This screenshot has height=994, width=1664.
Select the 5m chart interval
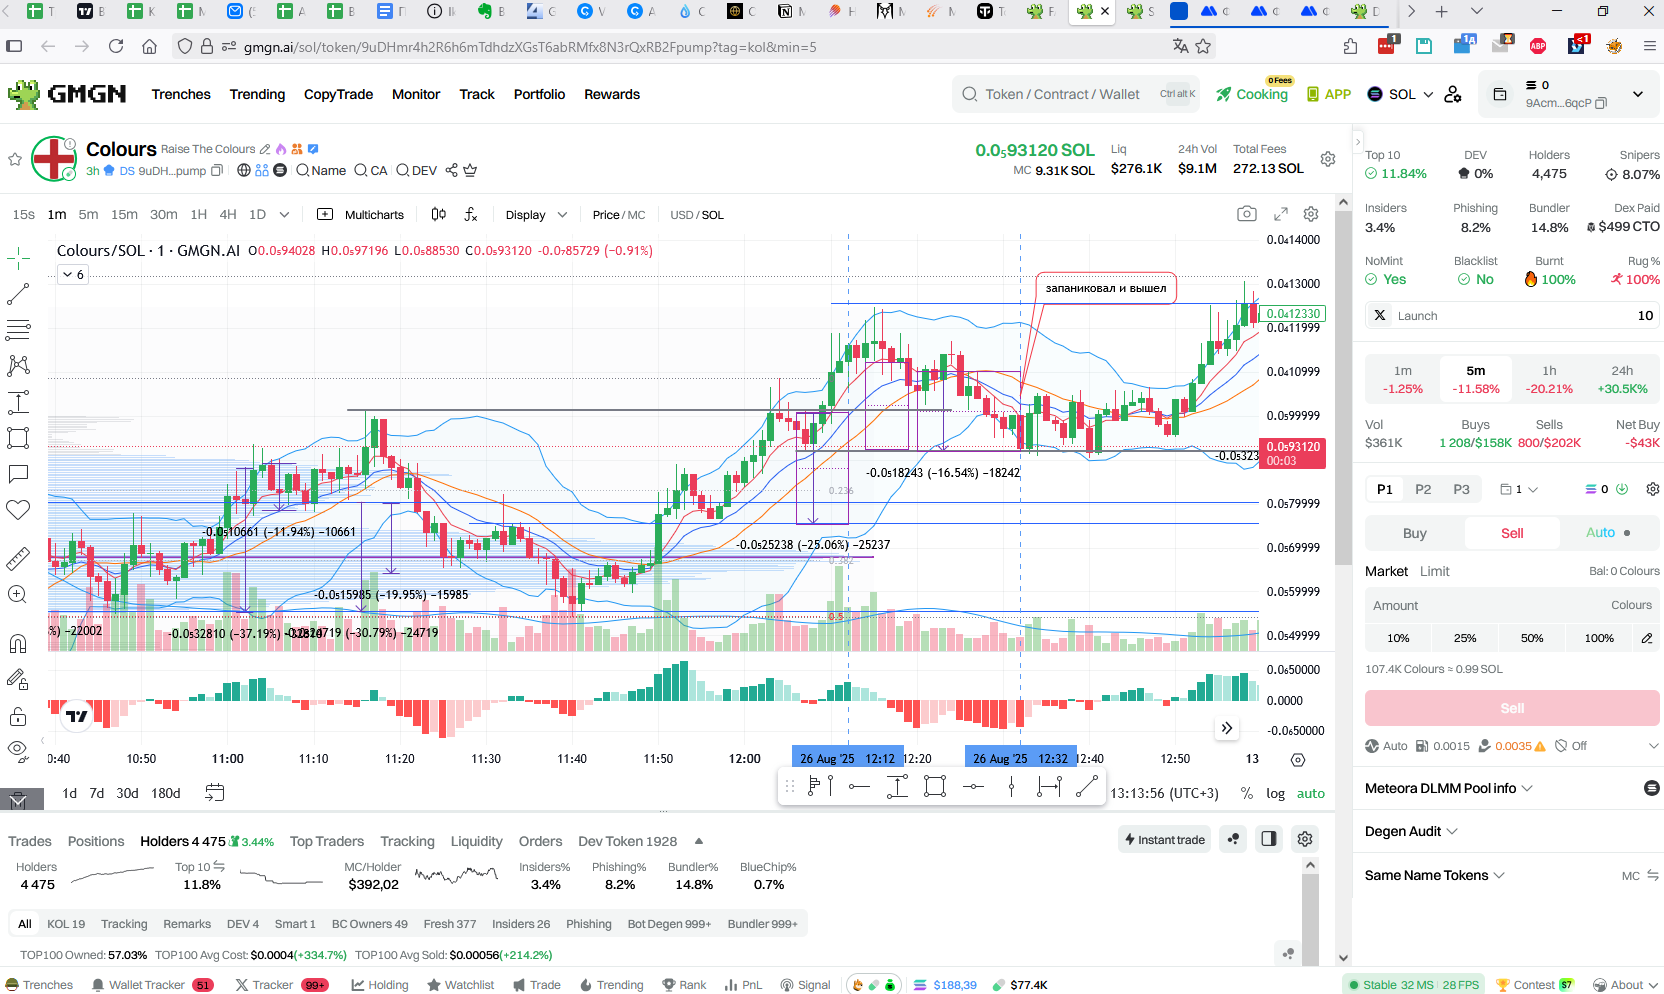[88, 214]
